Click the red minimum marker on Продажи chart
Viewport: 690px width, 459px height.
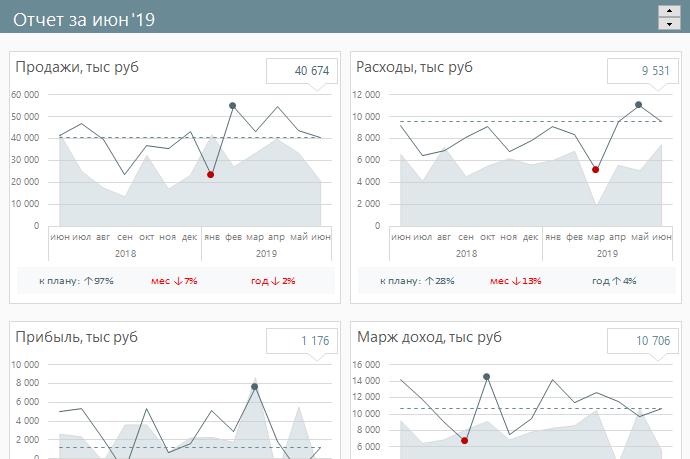[210, 175]
